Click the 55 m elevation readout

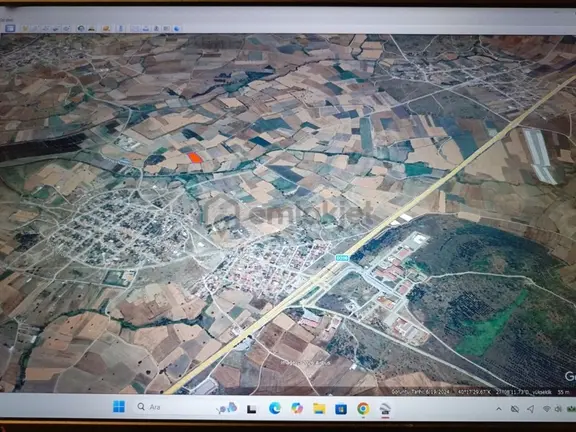[563, 392]
